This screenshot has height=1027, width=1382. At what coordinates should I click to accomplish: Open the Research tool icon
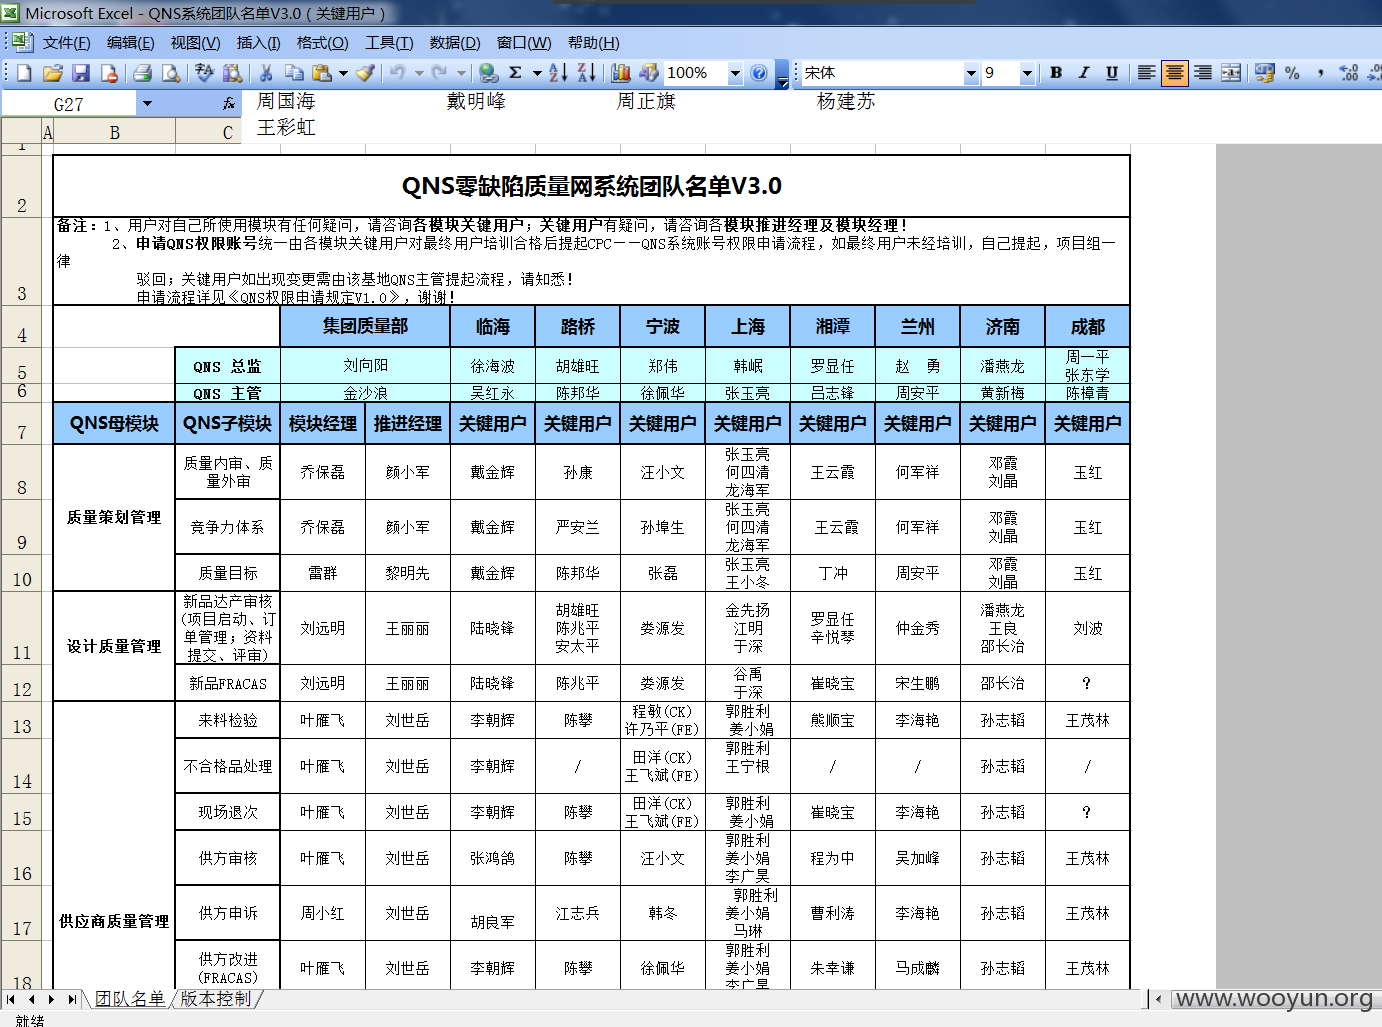coord(233,73)
